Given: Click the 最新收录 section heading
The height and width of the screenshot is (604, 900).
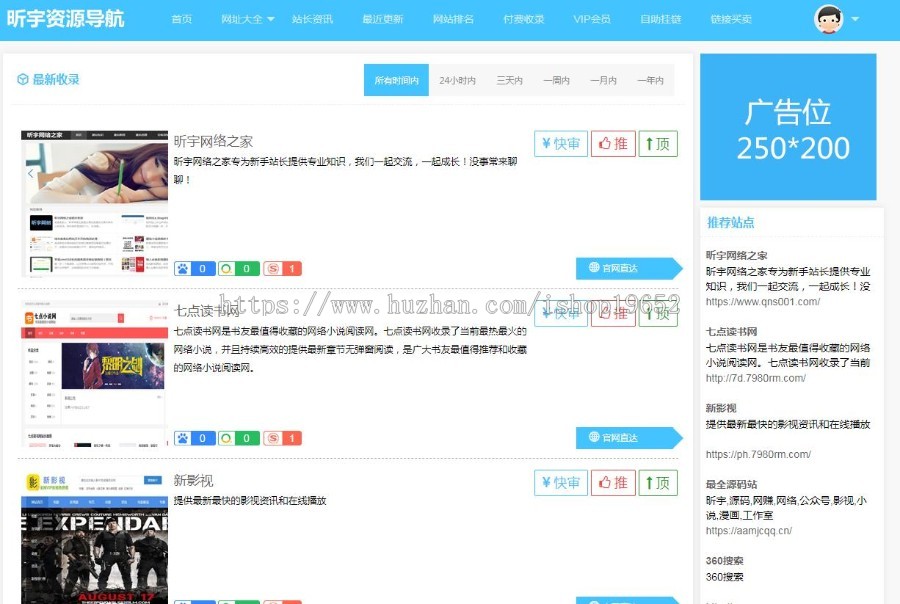Looking at the screenshot, I should click(x=56, y=79).
